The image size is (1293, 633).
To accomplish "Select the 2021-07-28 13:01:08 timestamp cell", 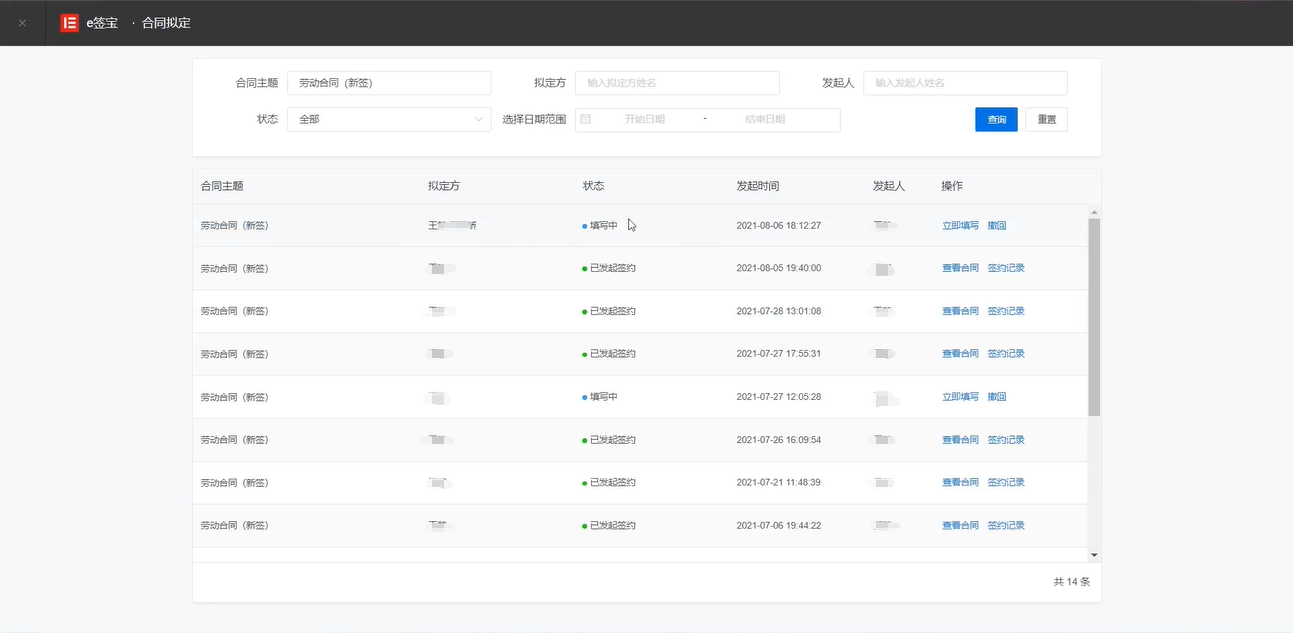I will click(779, 311).
